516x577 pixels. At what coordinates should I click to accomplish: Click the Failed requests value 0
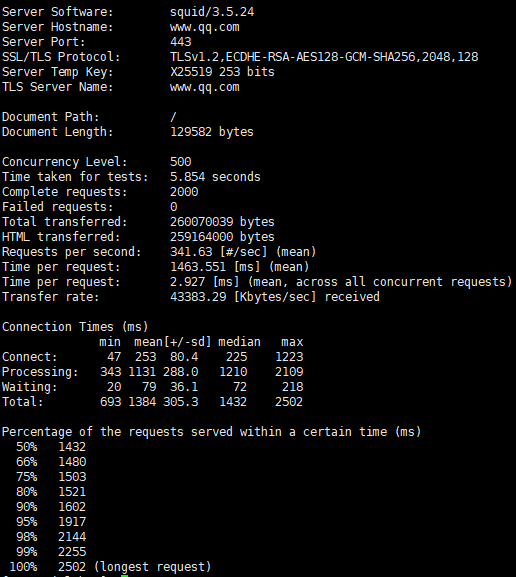174,207
